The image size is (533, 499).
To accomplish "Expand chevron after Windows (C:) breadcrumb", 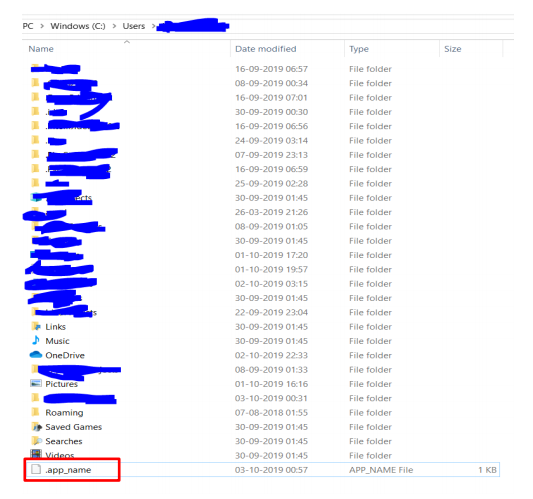I will tap(114, 26).
